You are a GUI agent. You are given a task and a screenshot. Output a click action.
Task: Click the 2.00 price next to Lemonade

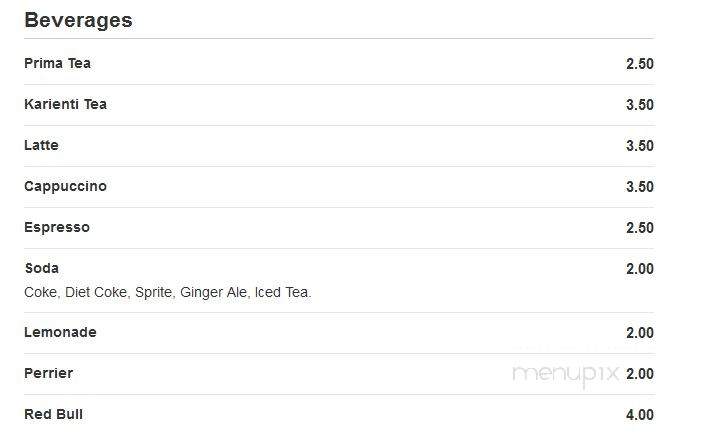pos(640,333)
